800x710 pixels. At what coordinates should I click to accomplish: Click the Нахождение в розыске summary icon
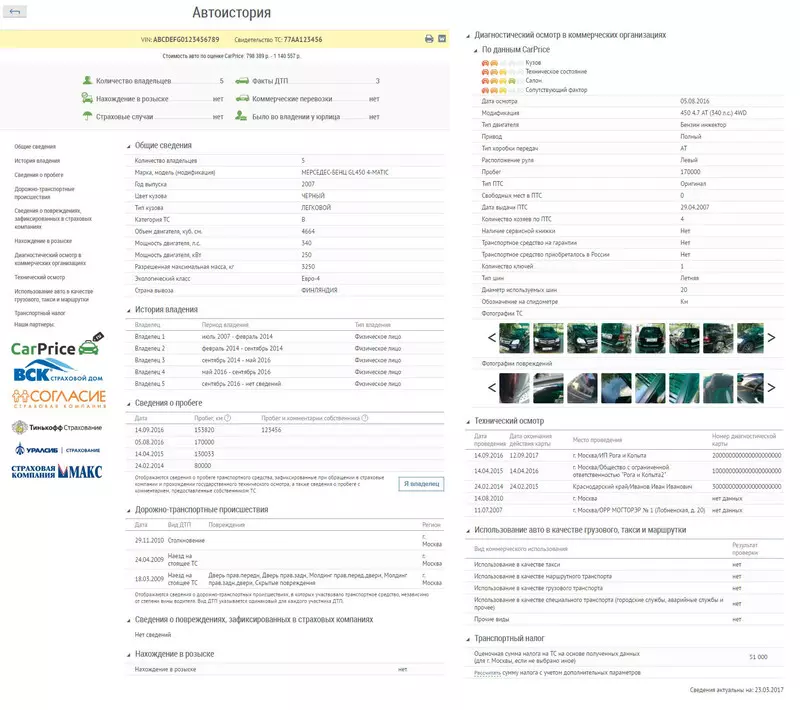tap(87, 98)
